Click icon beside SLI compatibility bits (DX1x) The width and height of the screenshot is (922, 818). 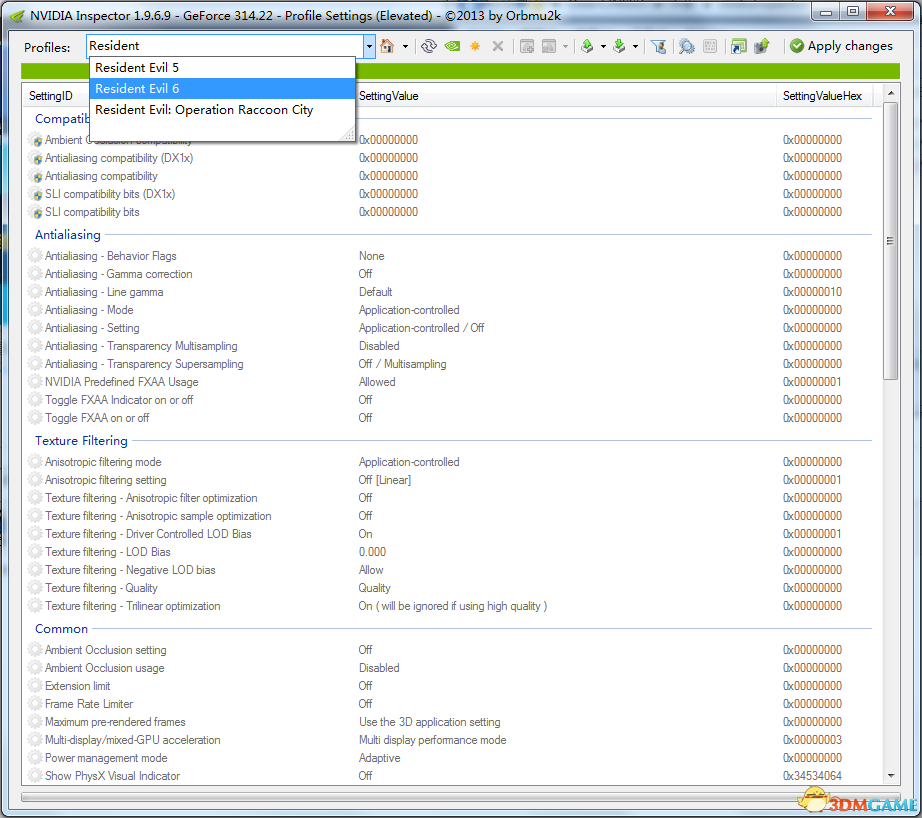[36, 194]
